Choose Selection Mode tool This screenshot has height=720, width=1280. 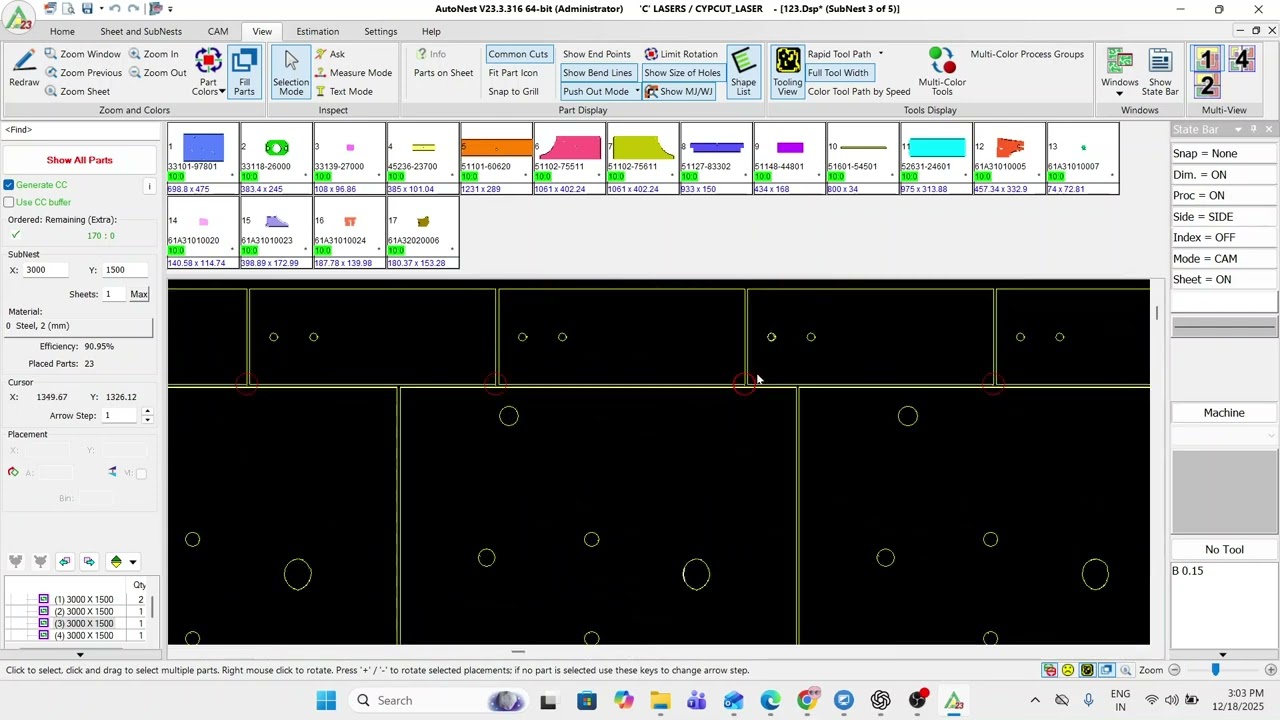tap(291, 72)
